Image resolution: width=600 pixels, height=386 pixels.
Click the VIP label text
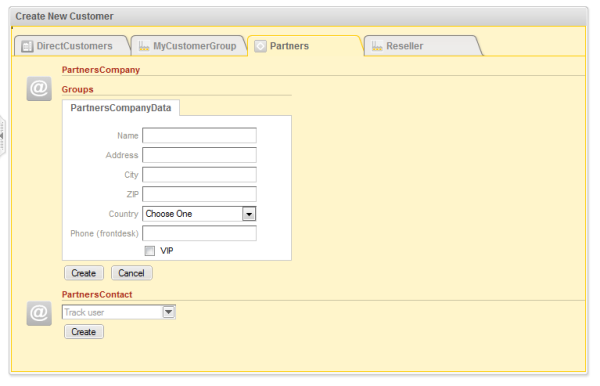(x=167, y=251)
